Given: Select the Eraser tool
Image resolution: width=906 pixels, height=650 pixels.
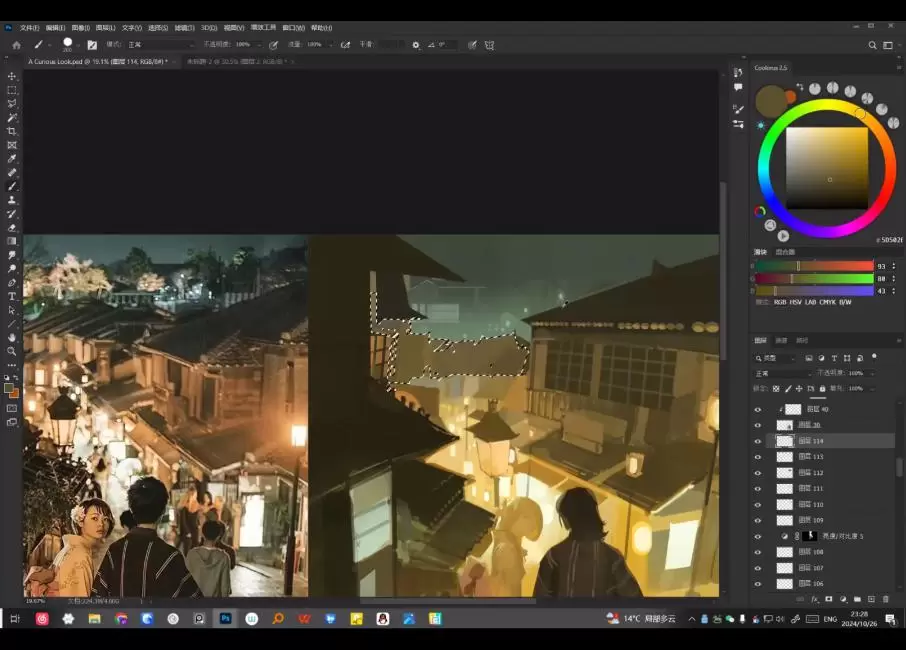Looking at the screenshot, I should (12, 228).
